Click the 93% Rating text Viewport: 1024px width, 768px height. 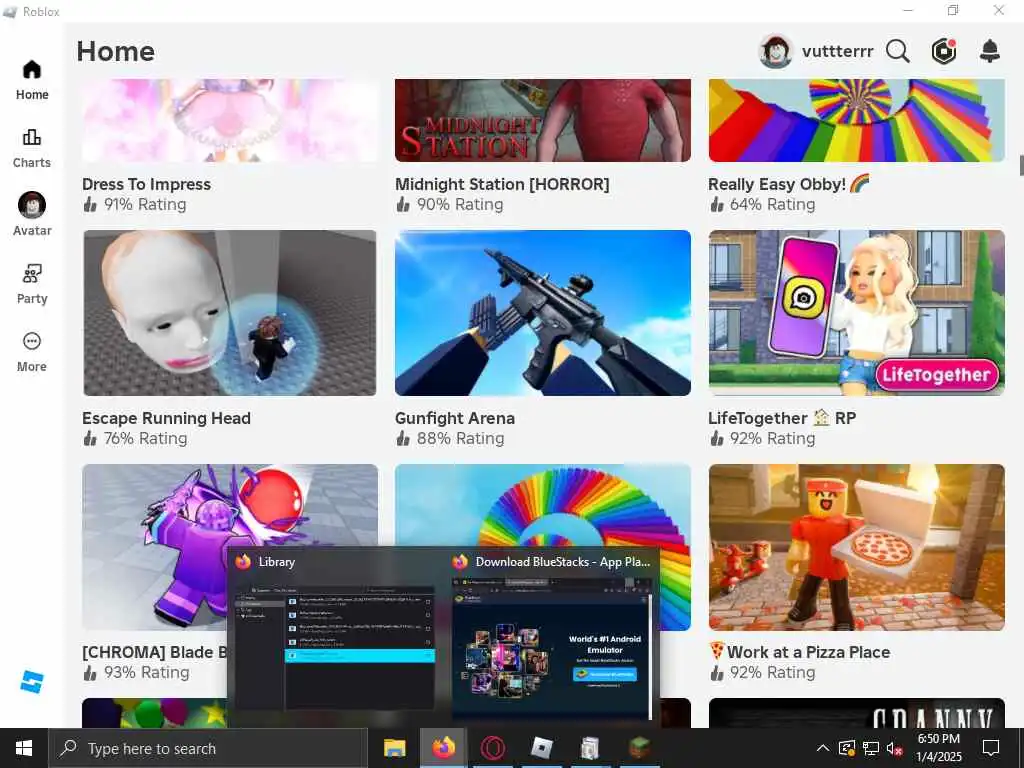(146, 672)
